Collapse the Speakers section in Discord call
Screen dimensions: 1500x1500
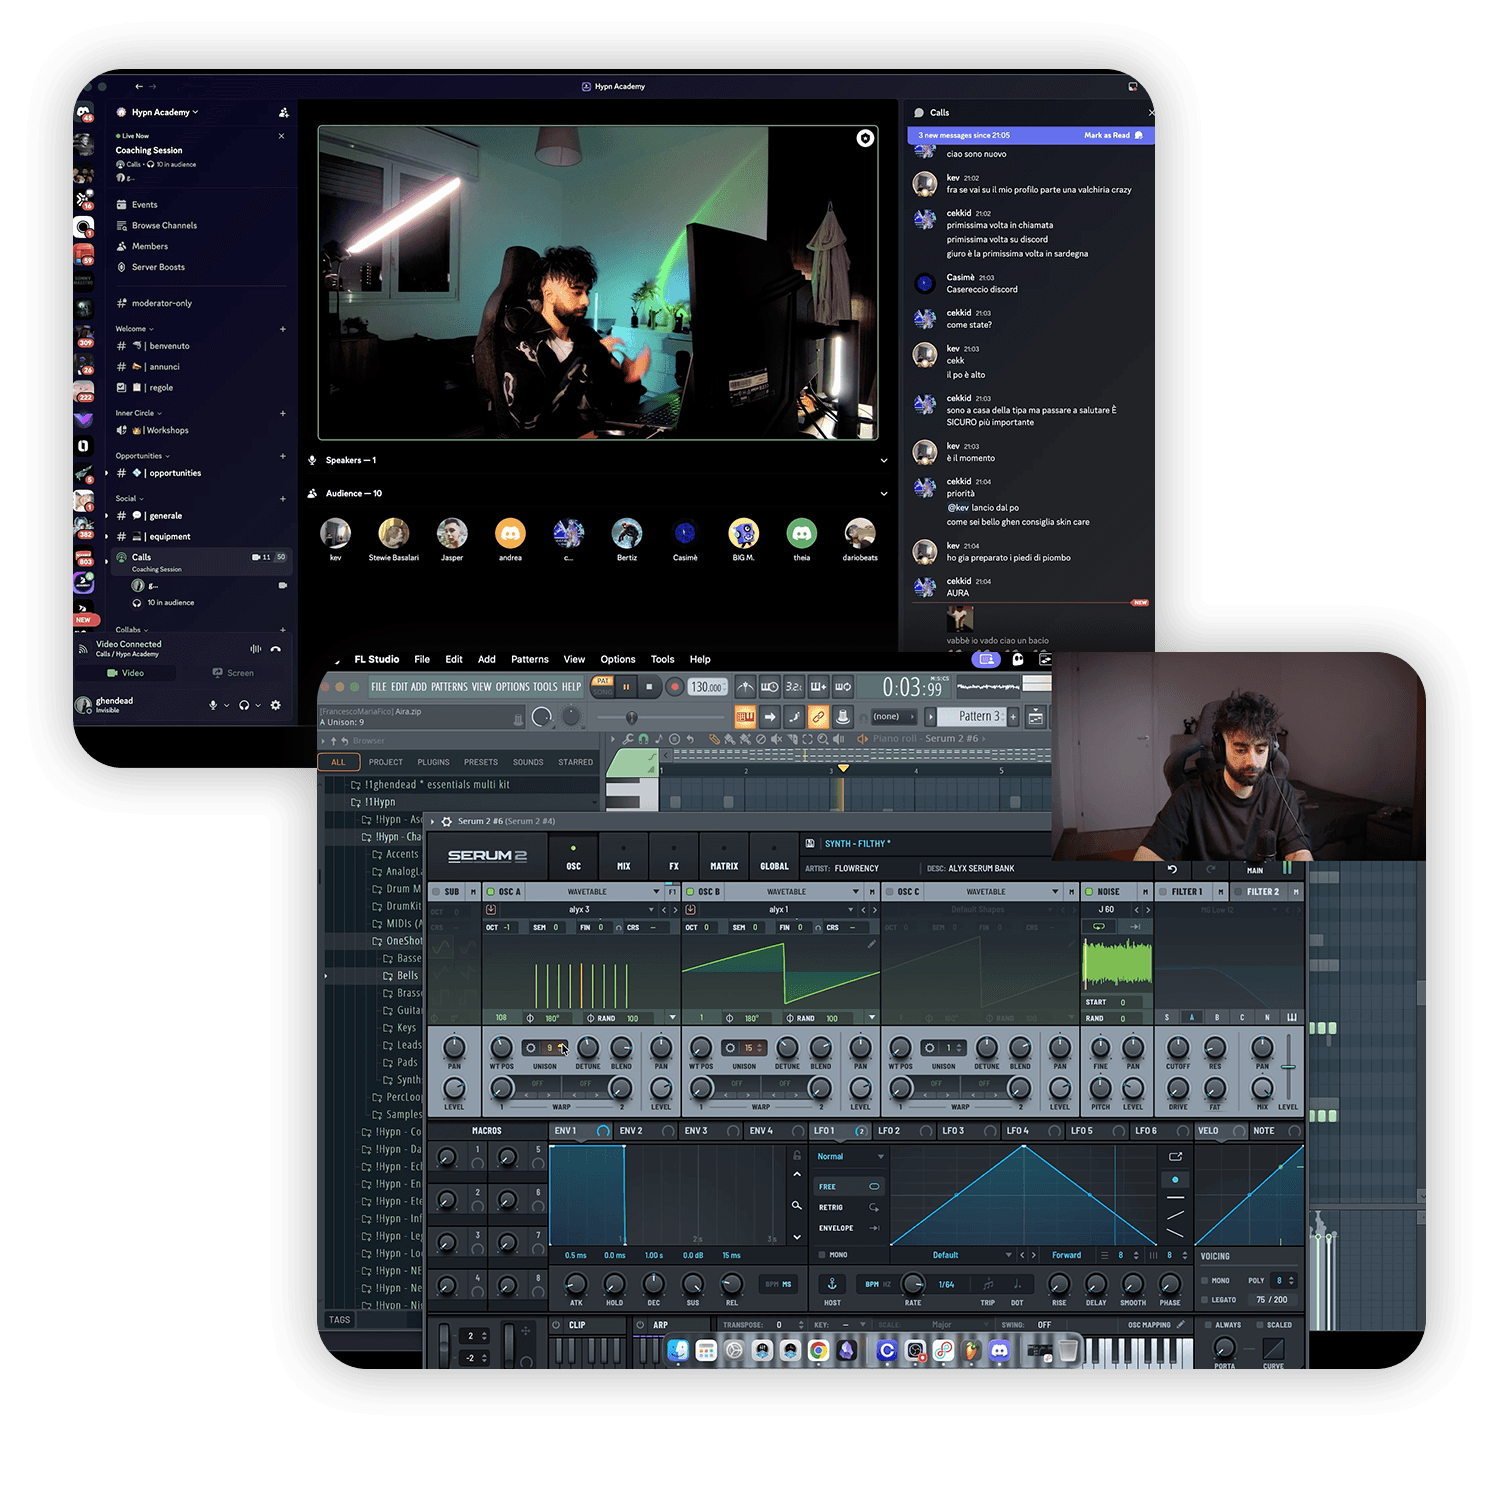click(884, 461)
